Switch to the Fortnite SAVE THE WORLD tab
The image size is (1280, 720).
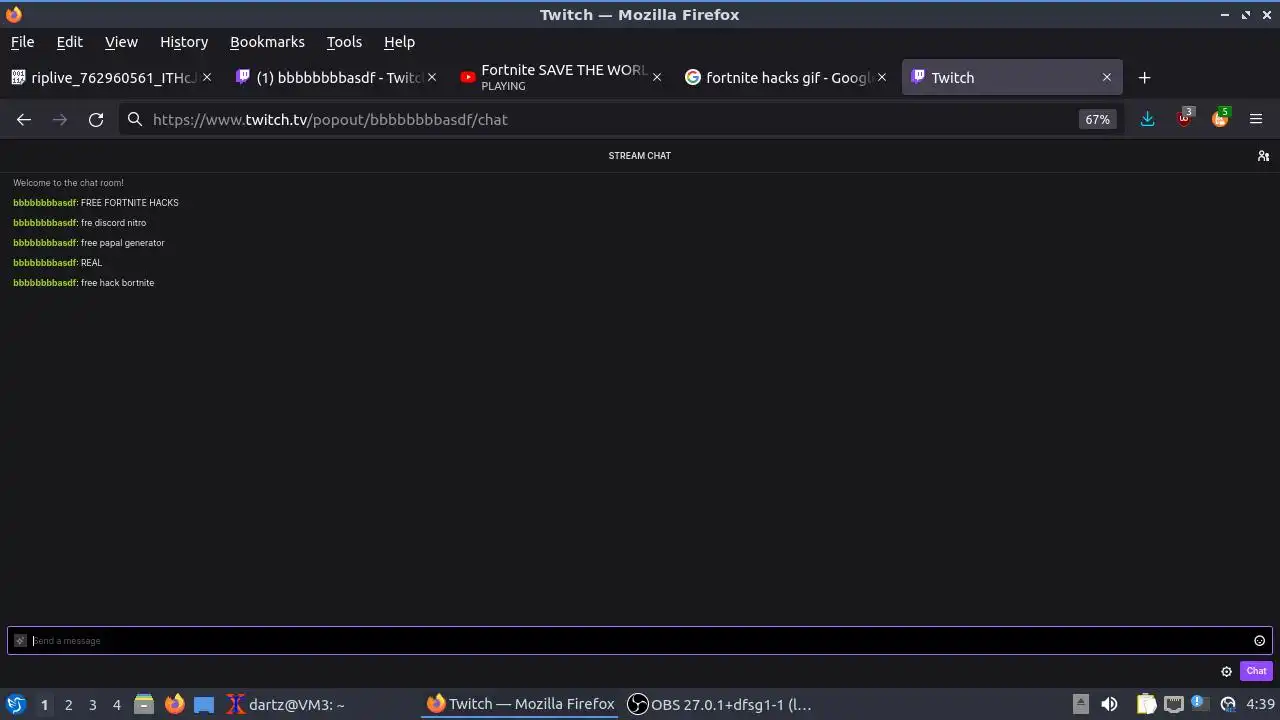(x=560, y=77)
